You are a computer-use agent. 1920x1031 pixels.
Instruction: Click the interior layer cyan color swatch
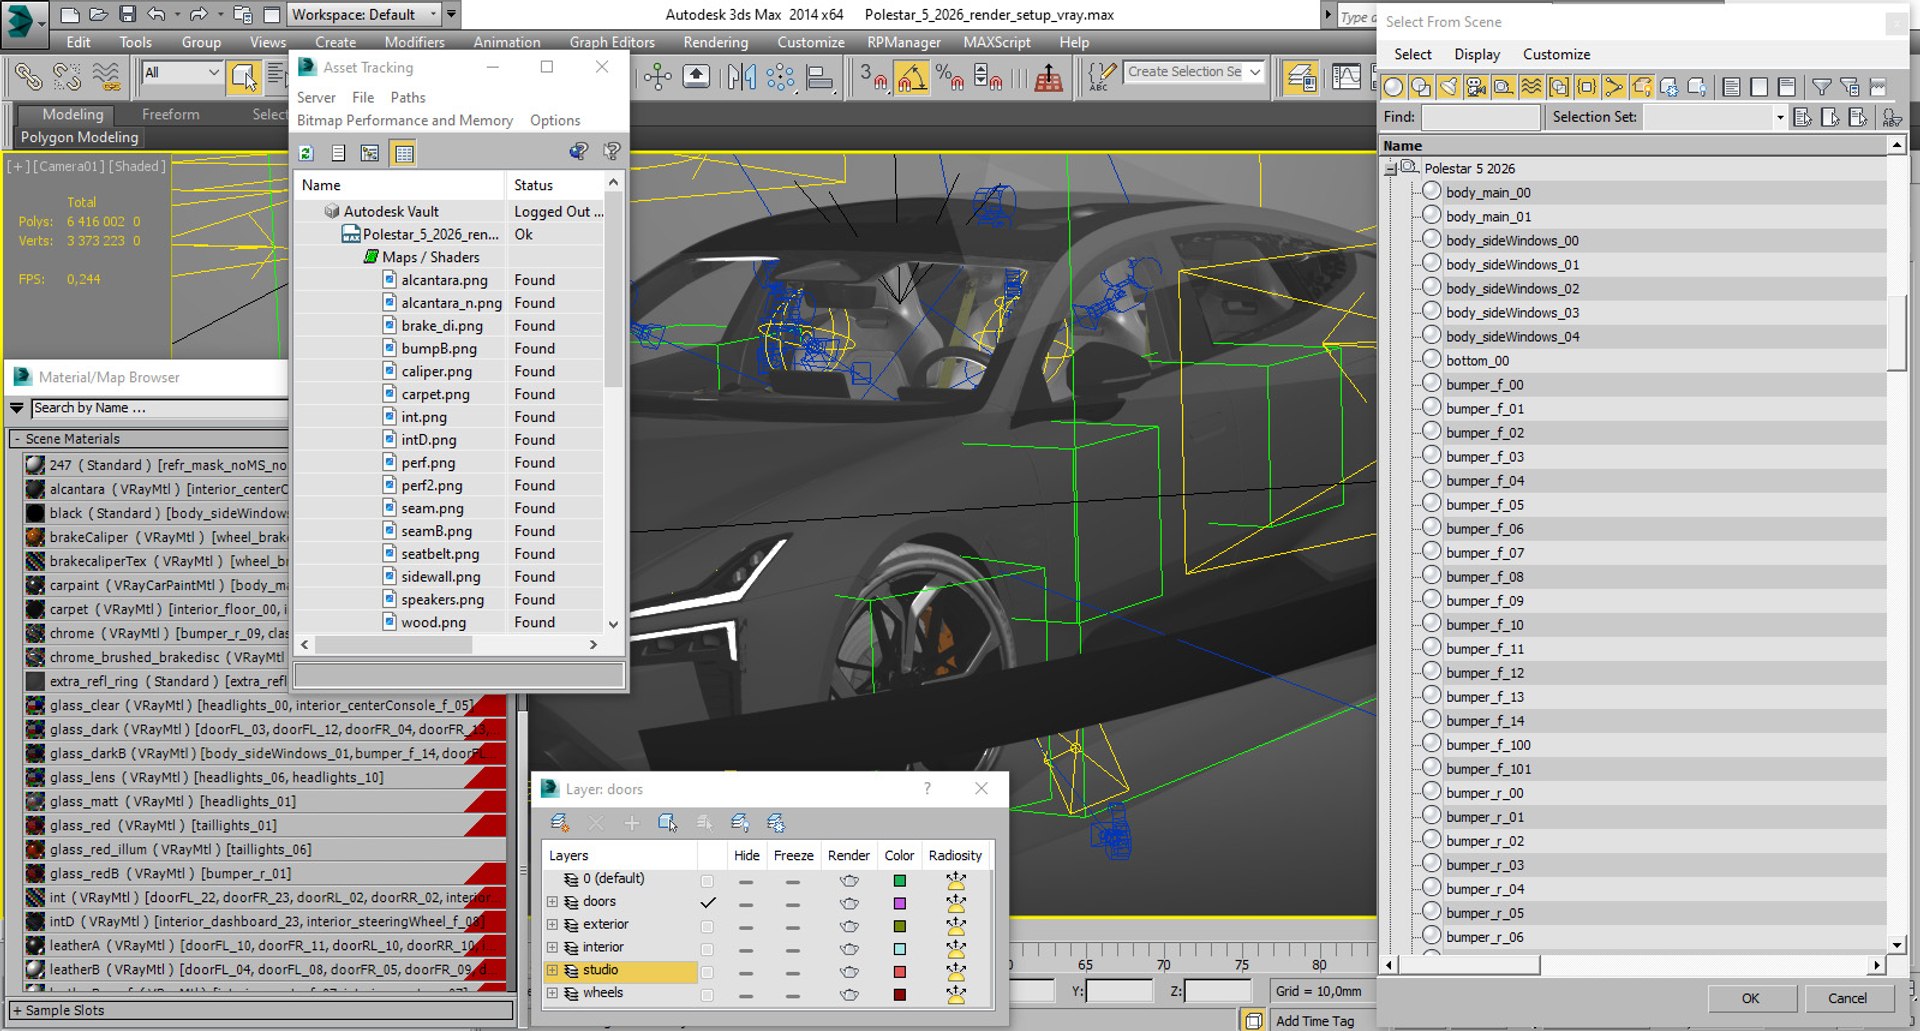(x=899, y=949)
